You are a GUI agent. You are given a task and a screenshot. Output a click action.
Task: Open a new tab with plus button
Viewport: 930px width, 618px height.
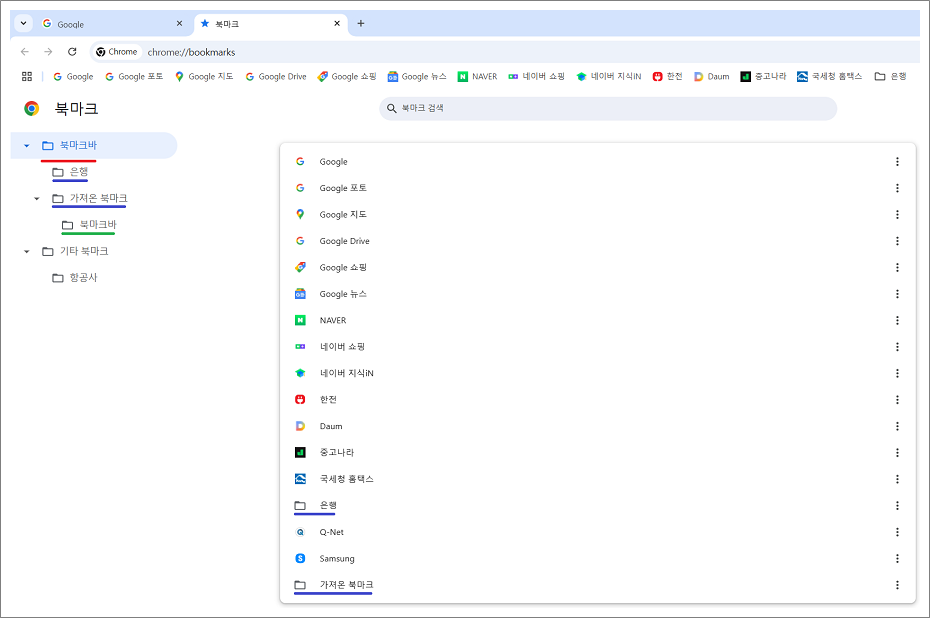click(x=361, y=24)
